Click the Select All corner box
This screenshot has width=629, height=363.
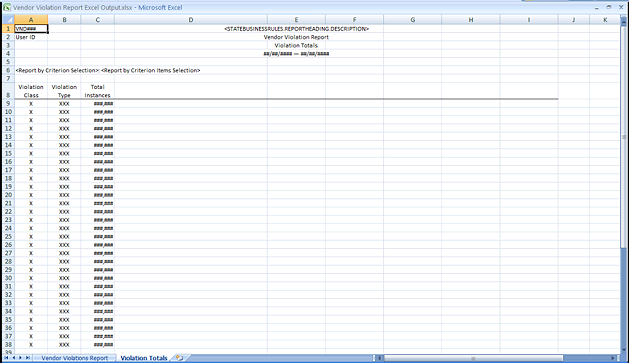[x=8, y=20]
